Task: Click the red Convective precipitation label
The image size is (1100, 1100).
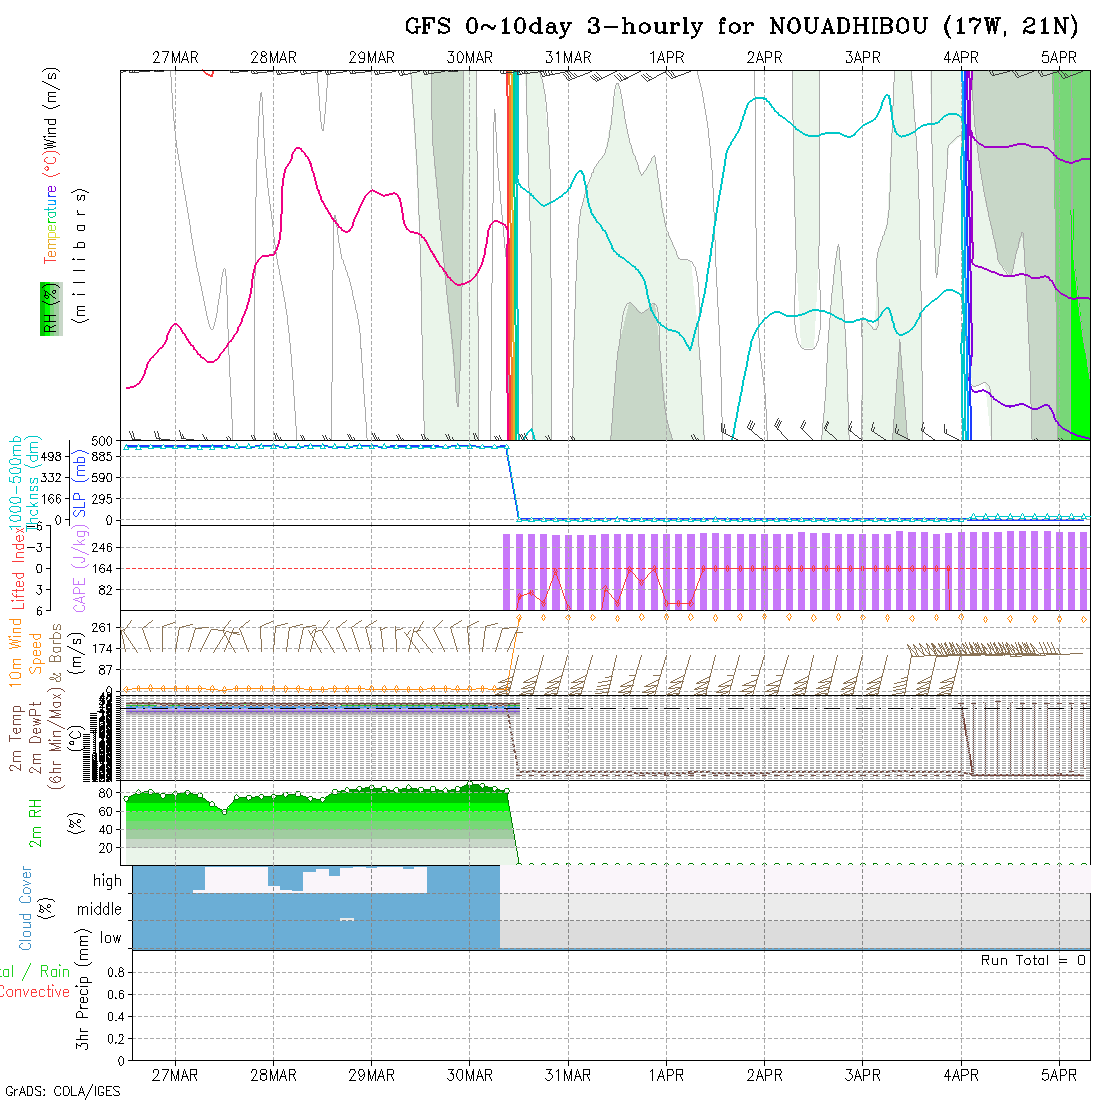Action: (34, 992)
